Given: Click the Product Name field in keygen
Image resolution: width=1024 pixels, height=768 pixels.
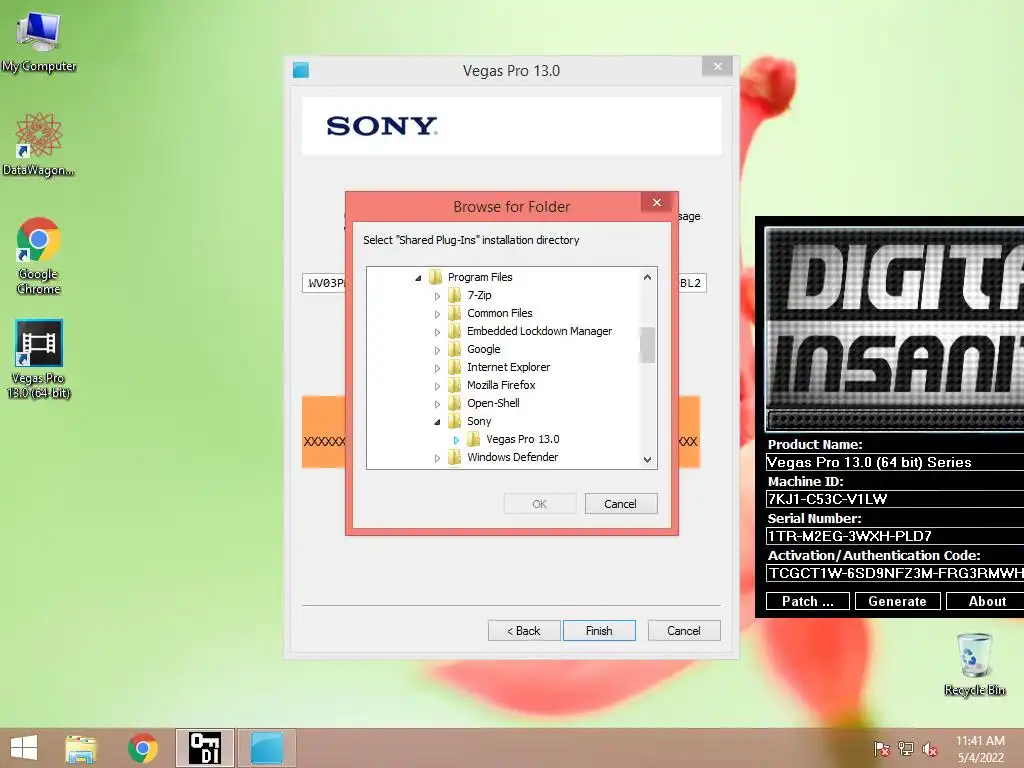Looking at the screenshot, I should pyautogui.click(x=895, y=462).
